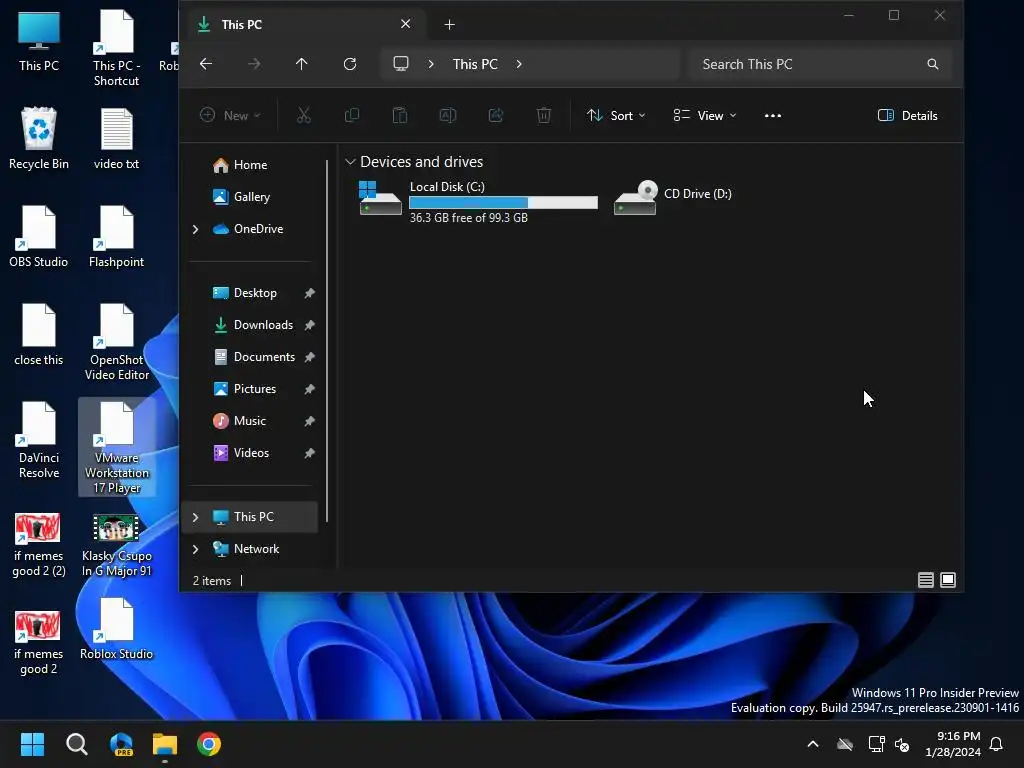The image size is (1024, 768).
Task: Select OpenShot Video Editor shortcut
Action: (x=117, y=342)
